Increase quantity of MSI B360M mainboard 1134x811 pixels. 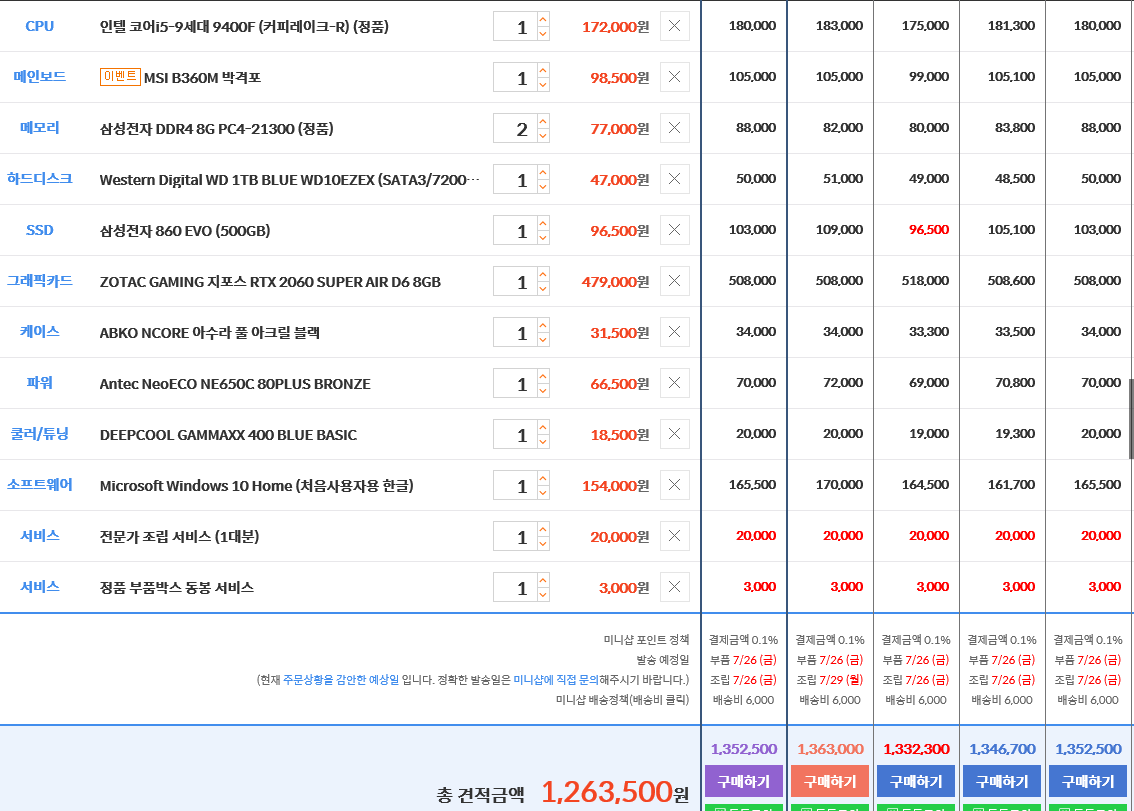pos(543,69)
